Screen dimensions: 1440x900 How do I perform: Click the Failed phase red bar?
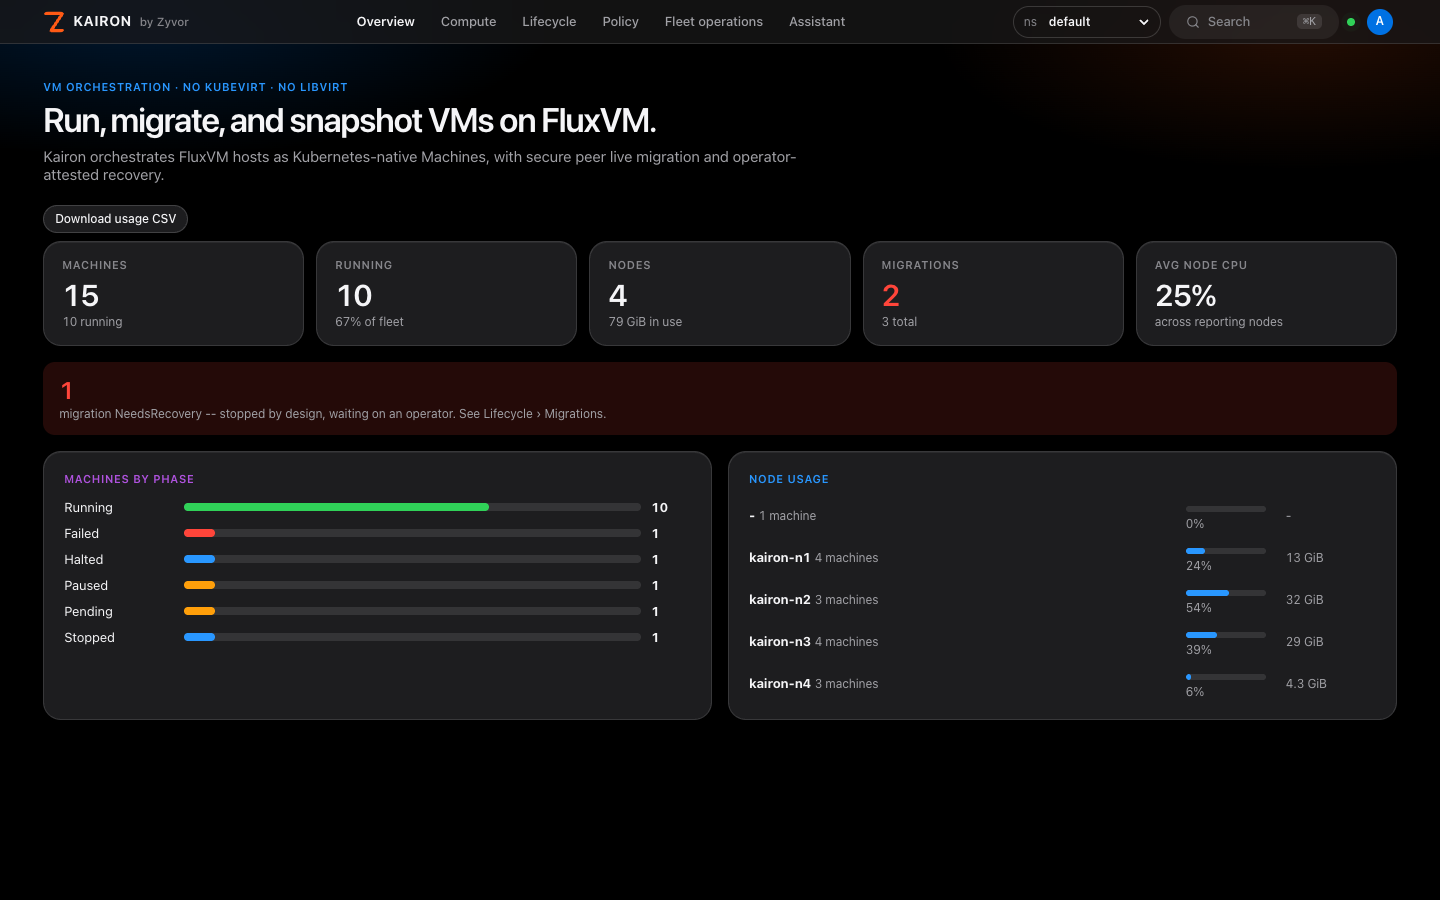coord(200,533)
